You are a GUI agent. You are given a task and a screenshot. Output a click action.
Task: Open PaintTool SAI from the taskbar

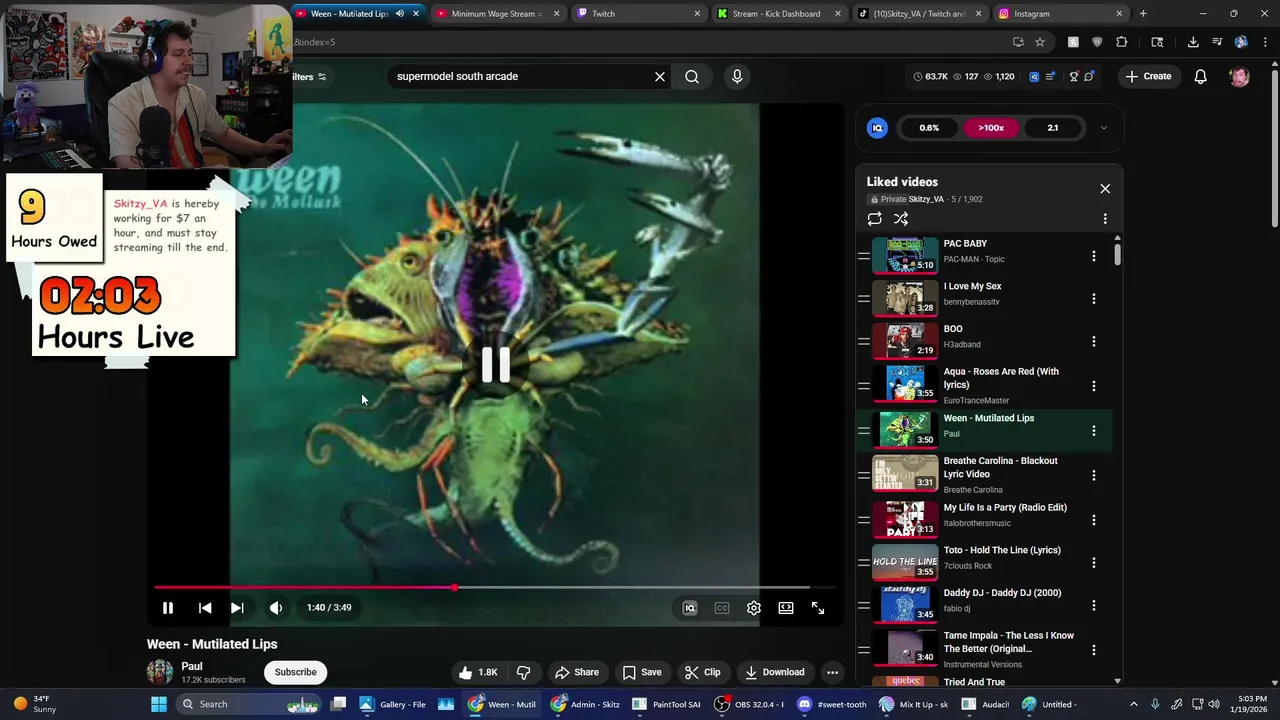(666, 704)
